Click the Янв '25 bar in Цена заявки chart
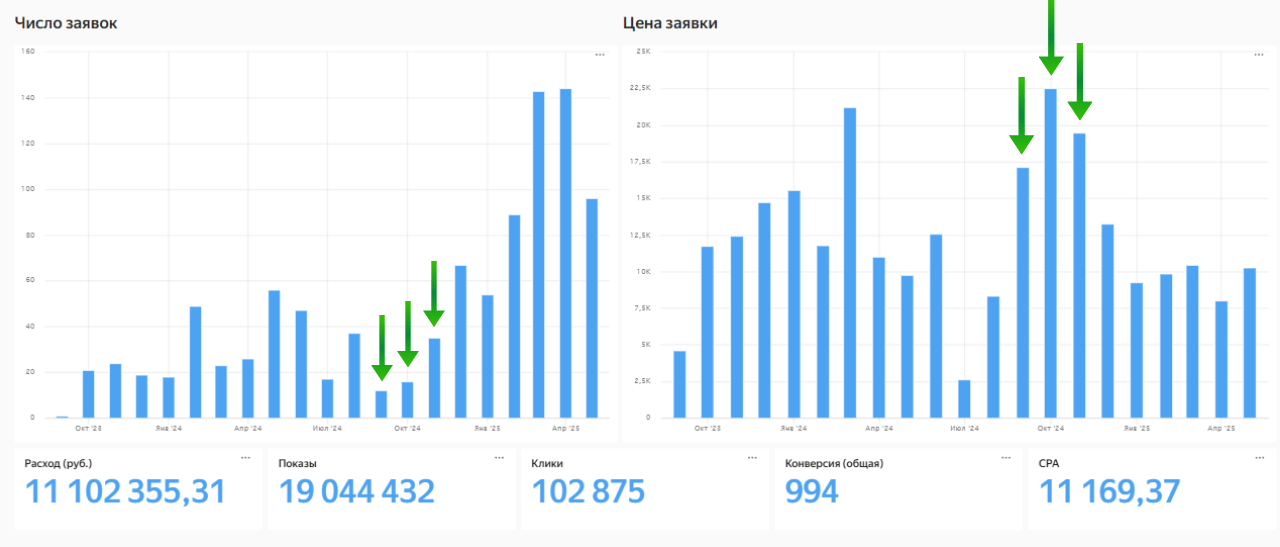 [x=1137, y=351]
